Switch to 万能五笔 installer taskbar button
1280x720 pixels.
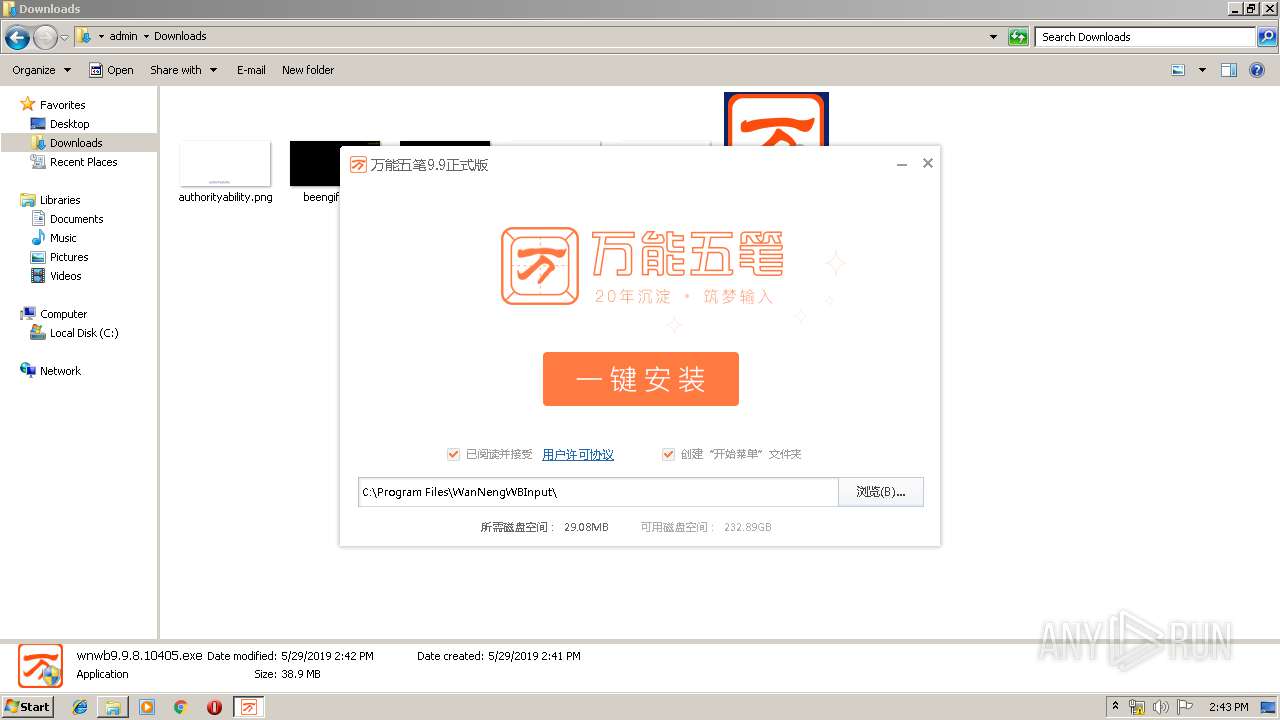249,707
